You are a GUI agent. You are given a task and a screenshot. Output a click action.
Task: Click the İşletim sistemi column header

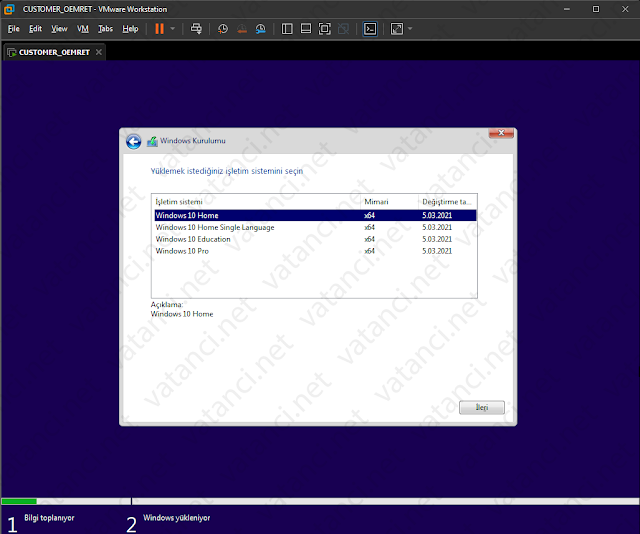(256, 202)
